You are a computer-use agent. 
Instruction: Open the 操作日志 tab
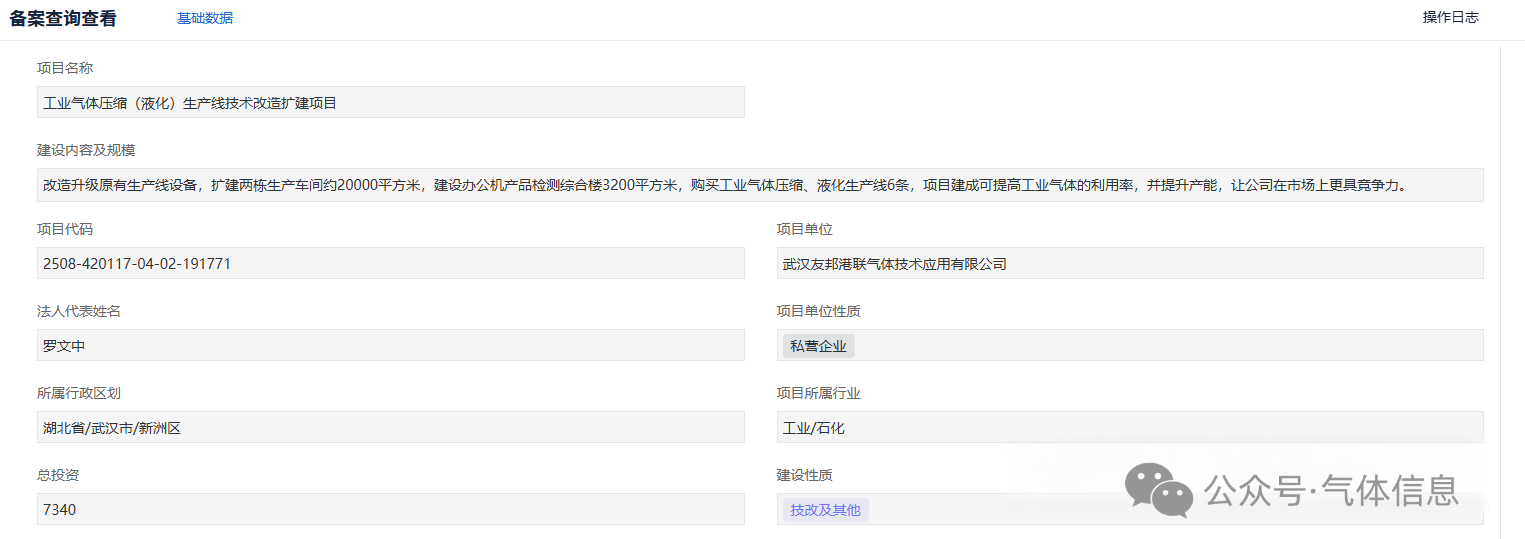(1450, 17)
